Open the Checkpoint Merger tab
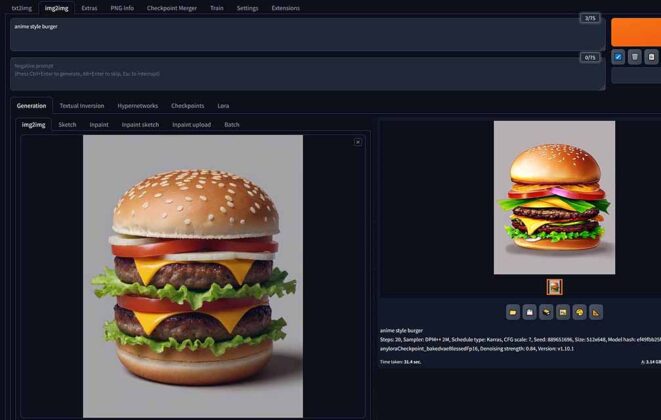Viewport: 661px width, 420px height. (x=171, y=7)
